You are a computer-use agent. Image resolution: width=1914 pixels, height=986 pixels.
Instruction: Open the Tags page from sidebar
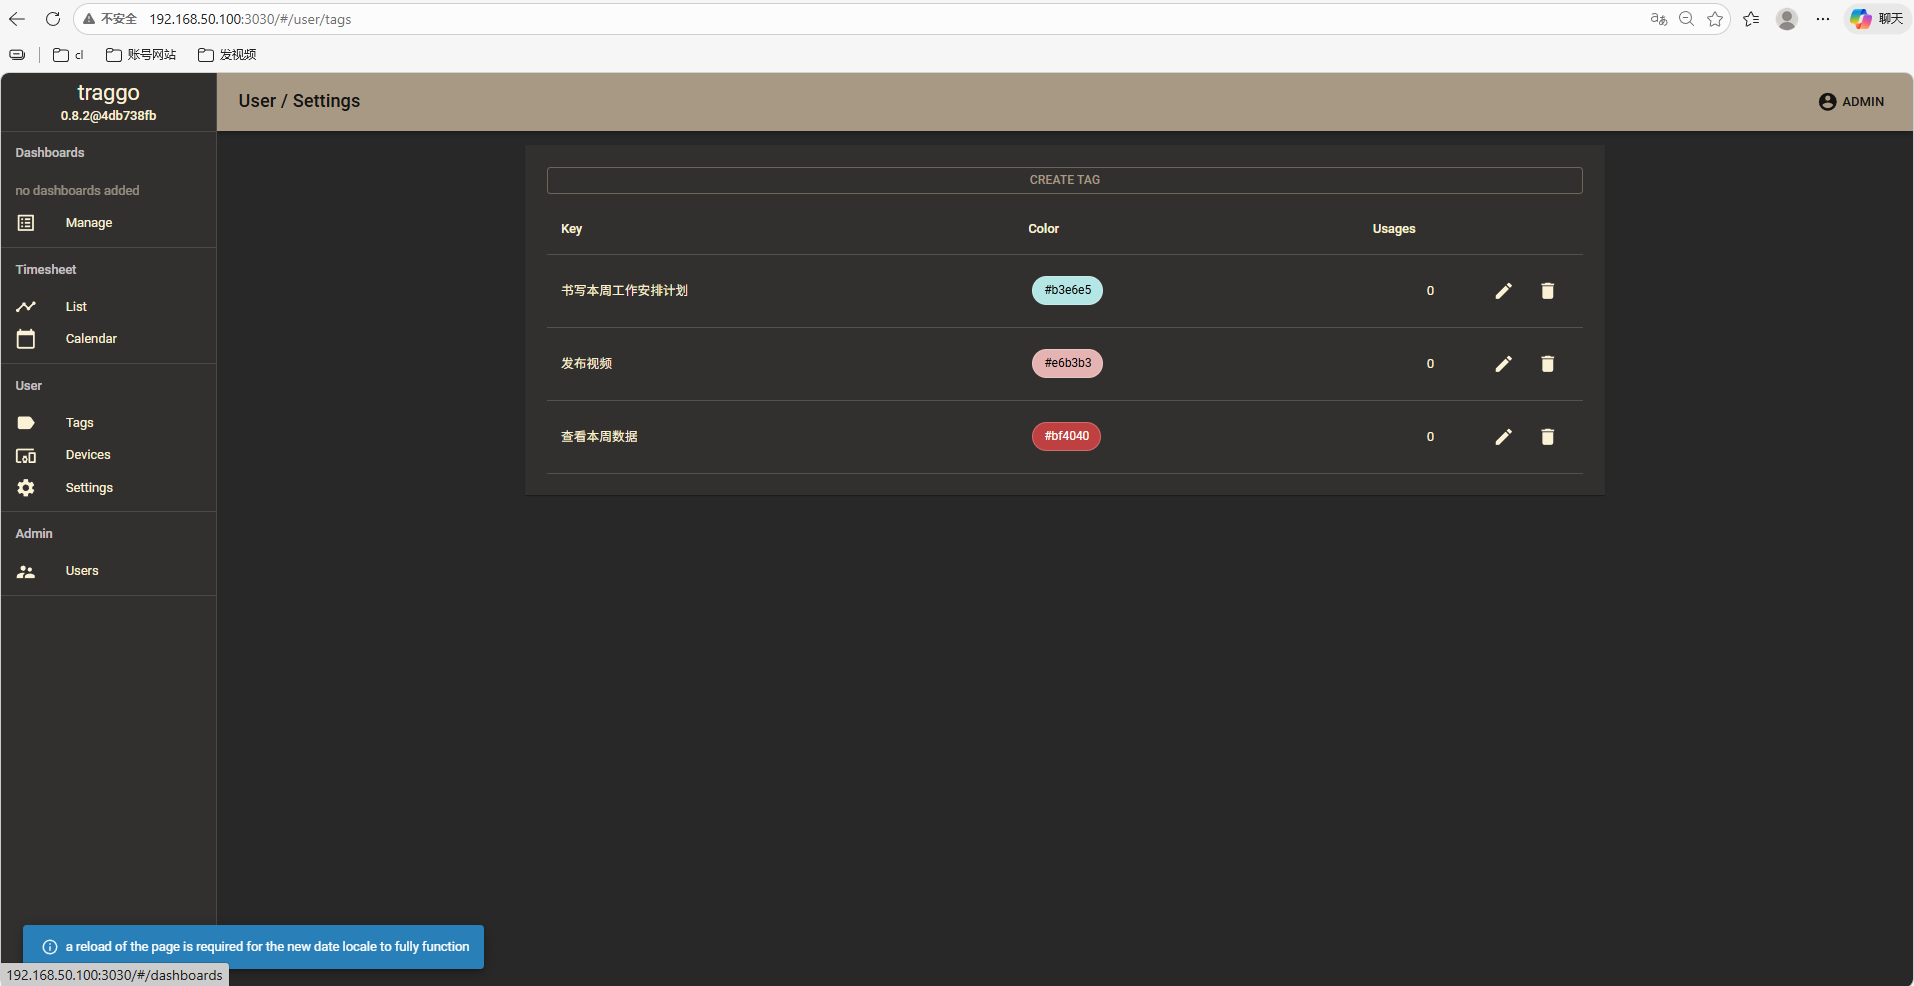(79, 423)
